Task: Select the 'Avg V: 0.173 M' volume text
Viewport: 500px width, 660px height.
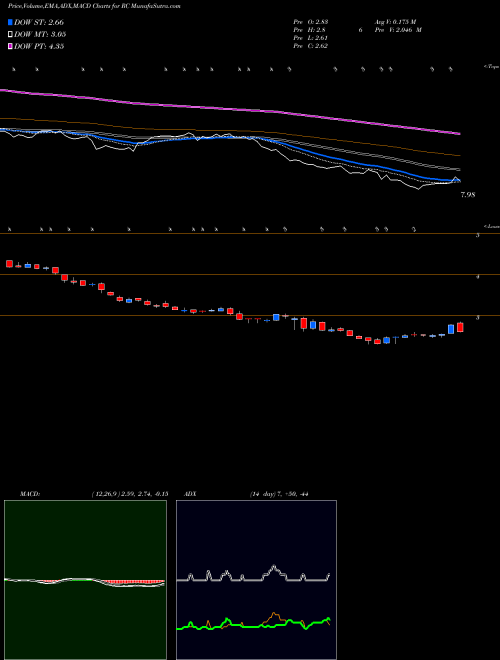Action: click(x=395, y=21)
